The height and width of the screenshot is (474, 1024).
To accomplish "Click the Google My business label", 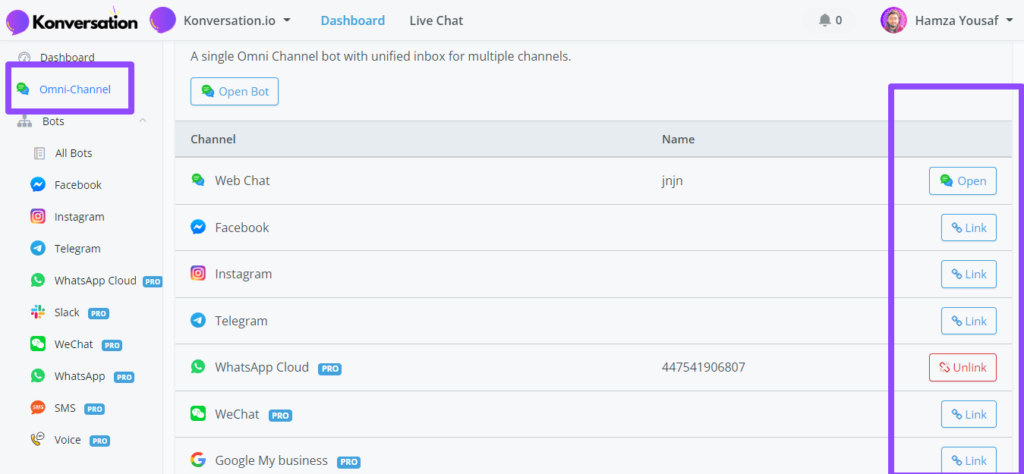I will click(x=271, y=461).
